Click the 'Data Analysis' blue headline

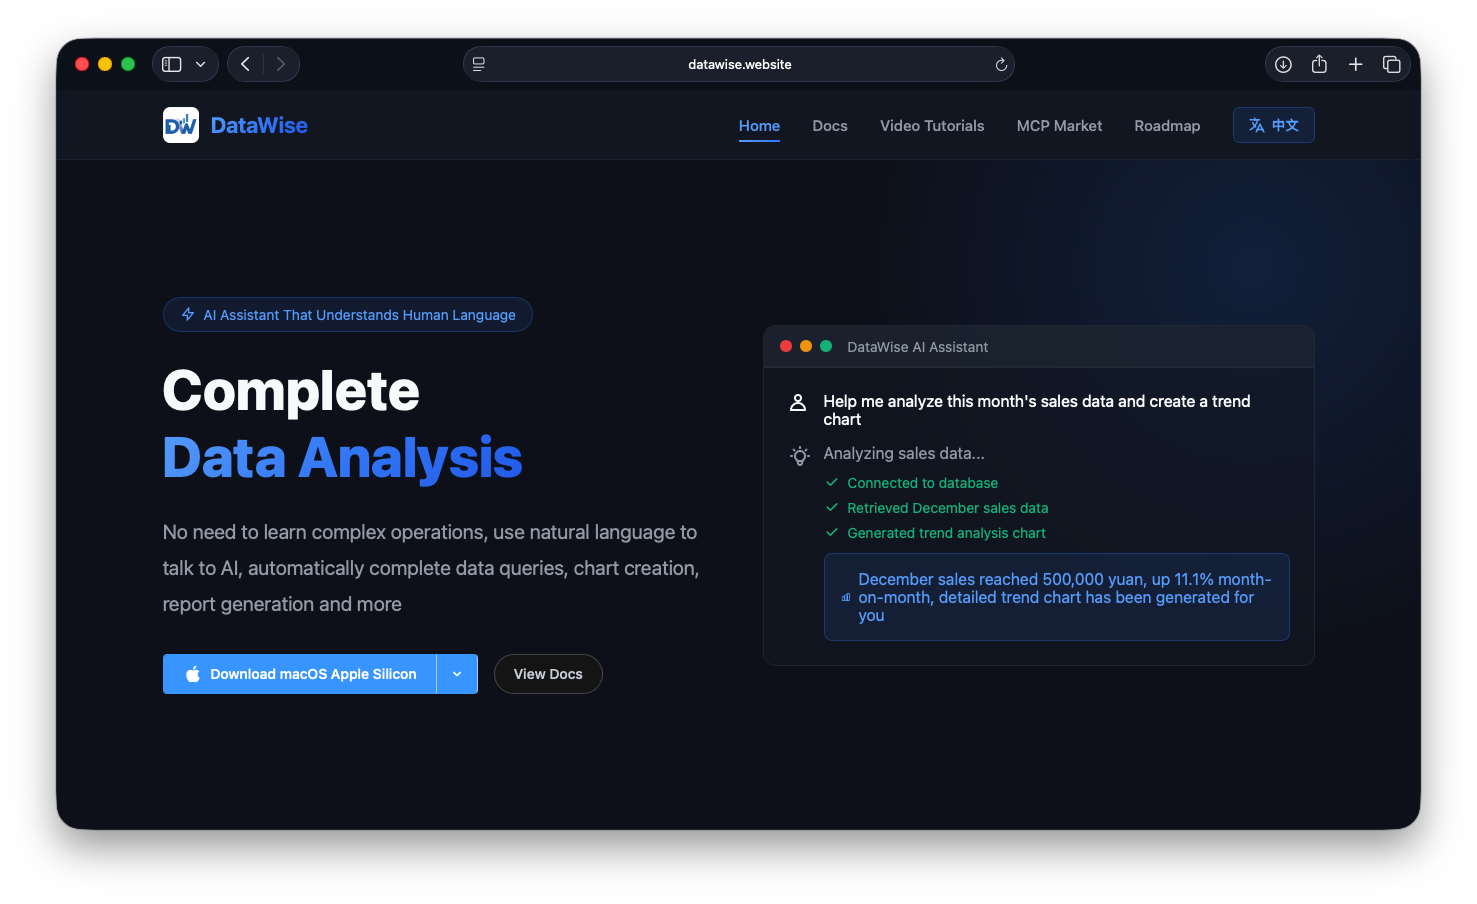point(343,458)
